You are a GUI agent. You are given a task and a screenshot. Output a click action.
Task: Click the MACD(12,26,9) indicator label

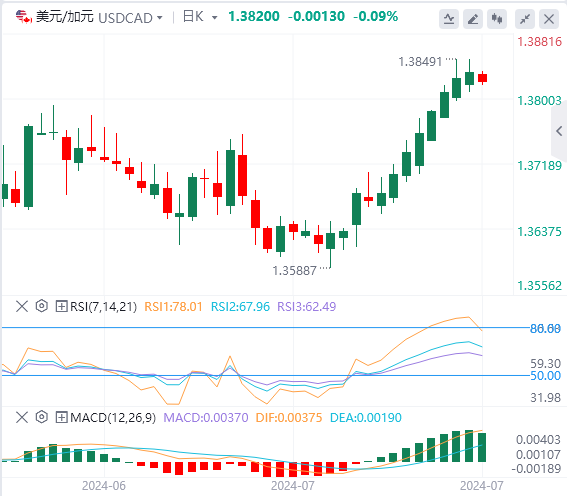tap(113, 418)
